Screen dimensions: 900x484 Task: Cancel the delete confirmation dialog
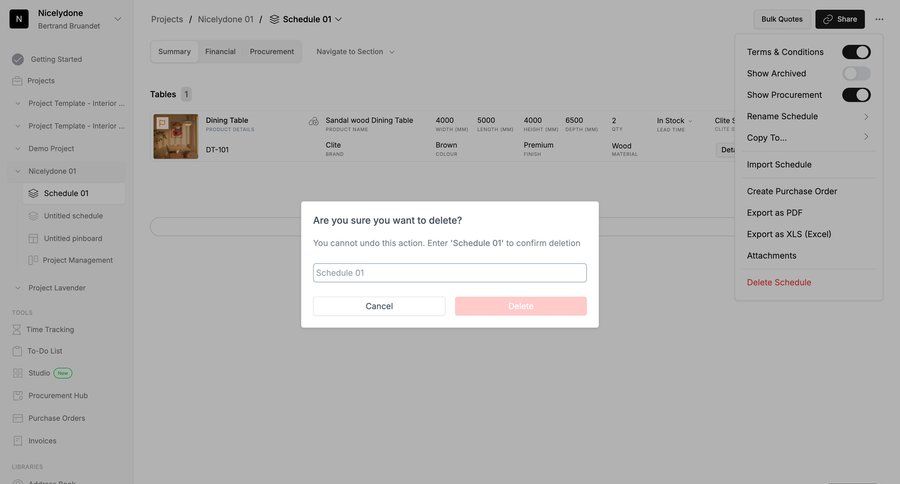(379, 306)
